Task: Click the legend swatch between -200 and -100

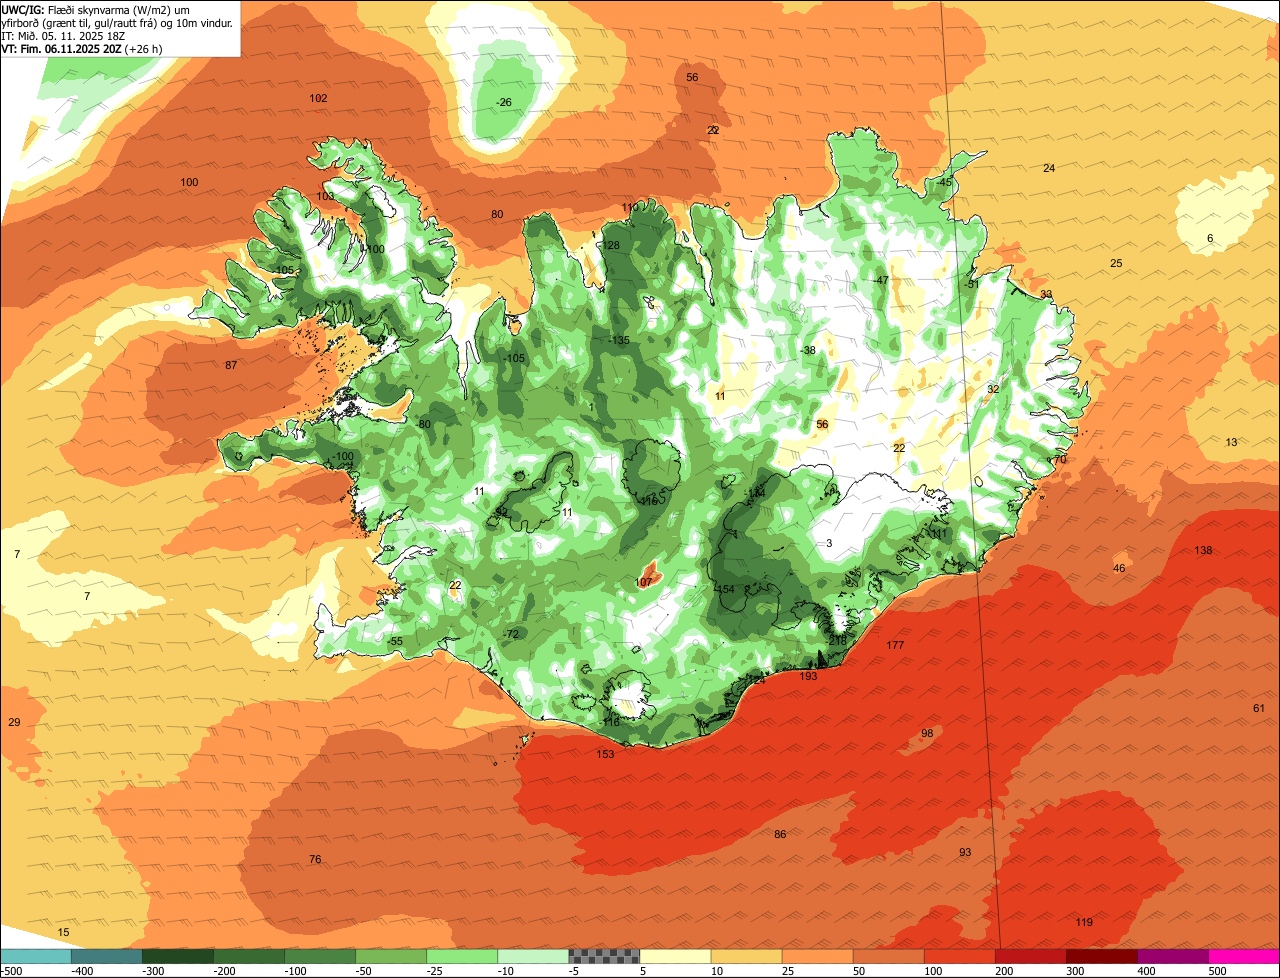Action: pos(249,956)
